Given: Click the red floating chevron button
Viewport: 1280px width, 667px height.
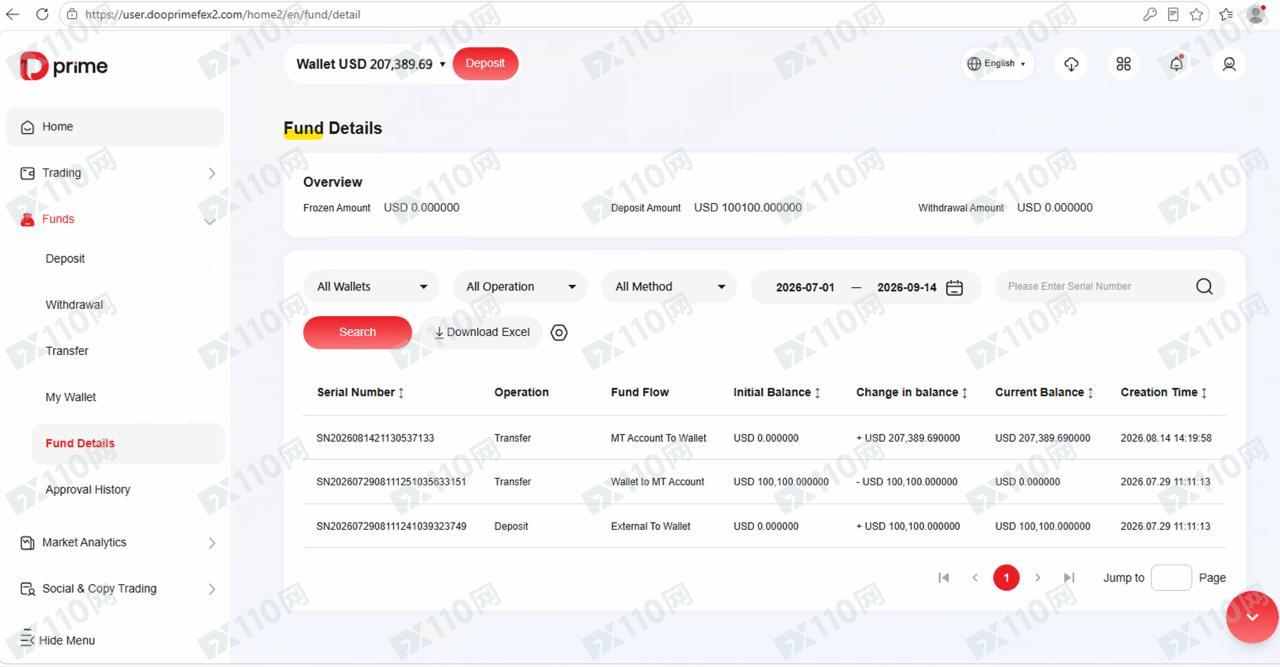Looking at the screenshot, I should (1252, 616).
